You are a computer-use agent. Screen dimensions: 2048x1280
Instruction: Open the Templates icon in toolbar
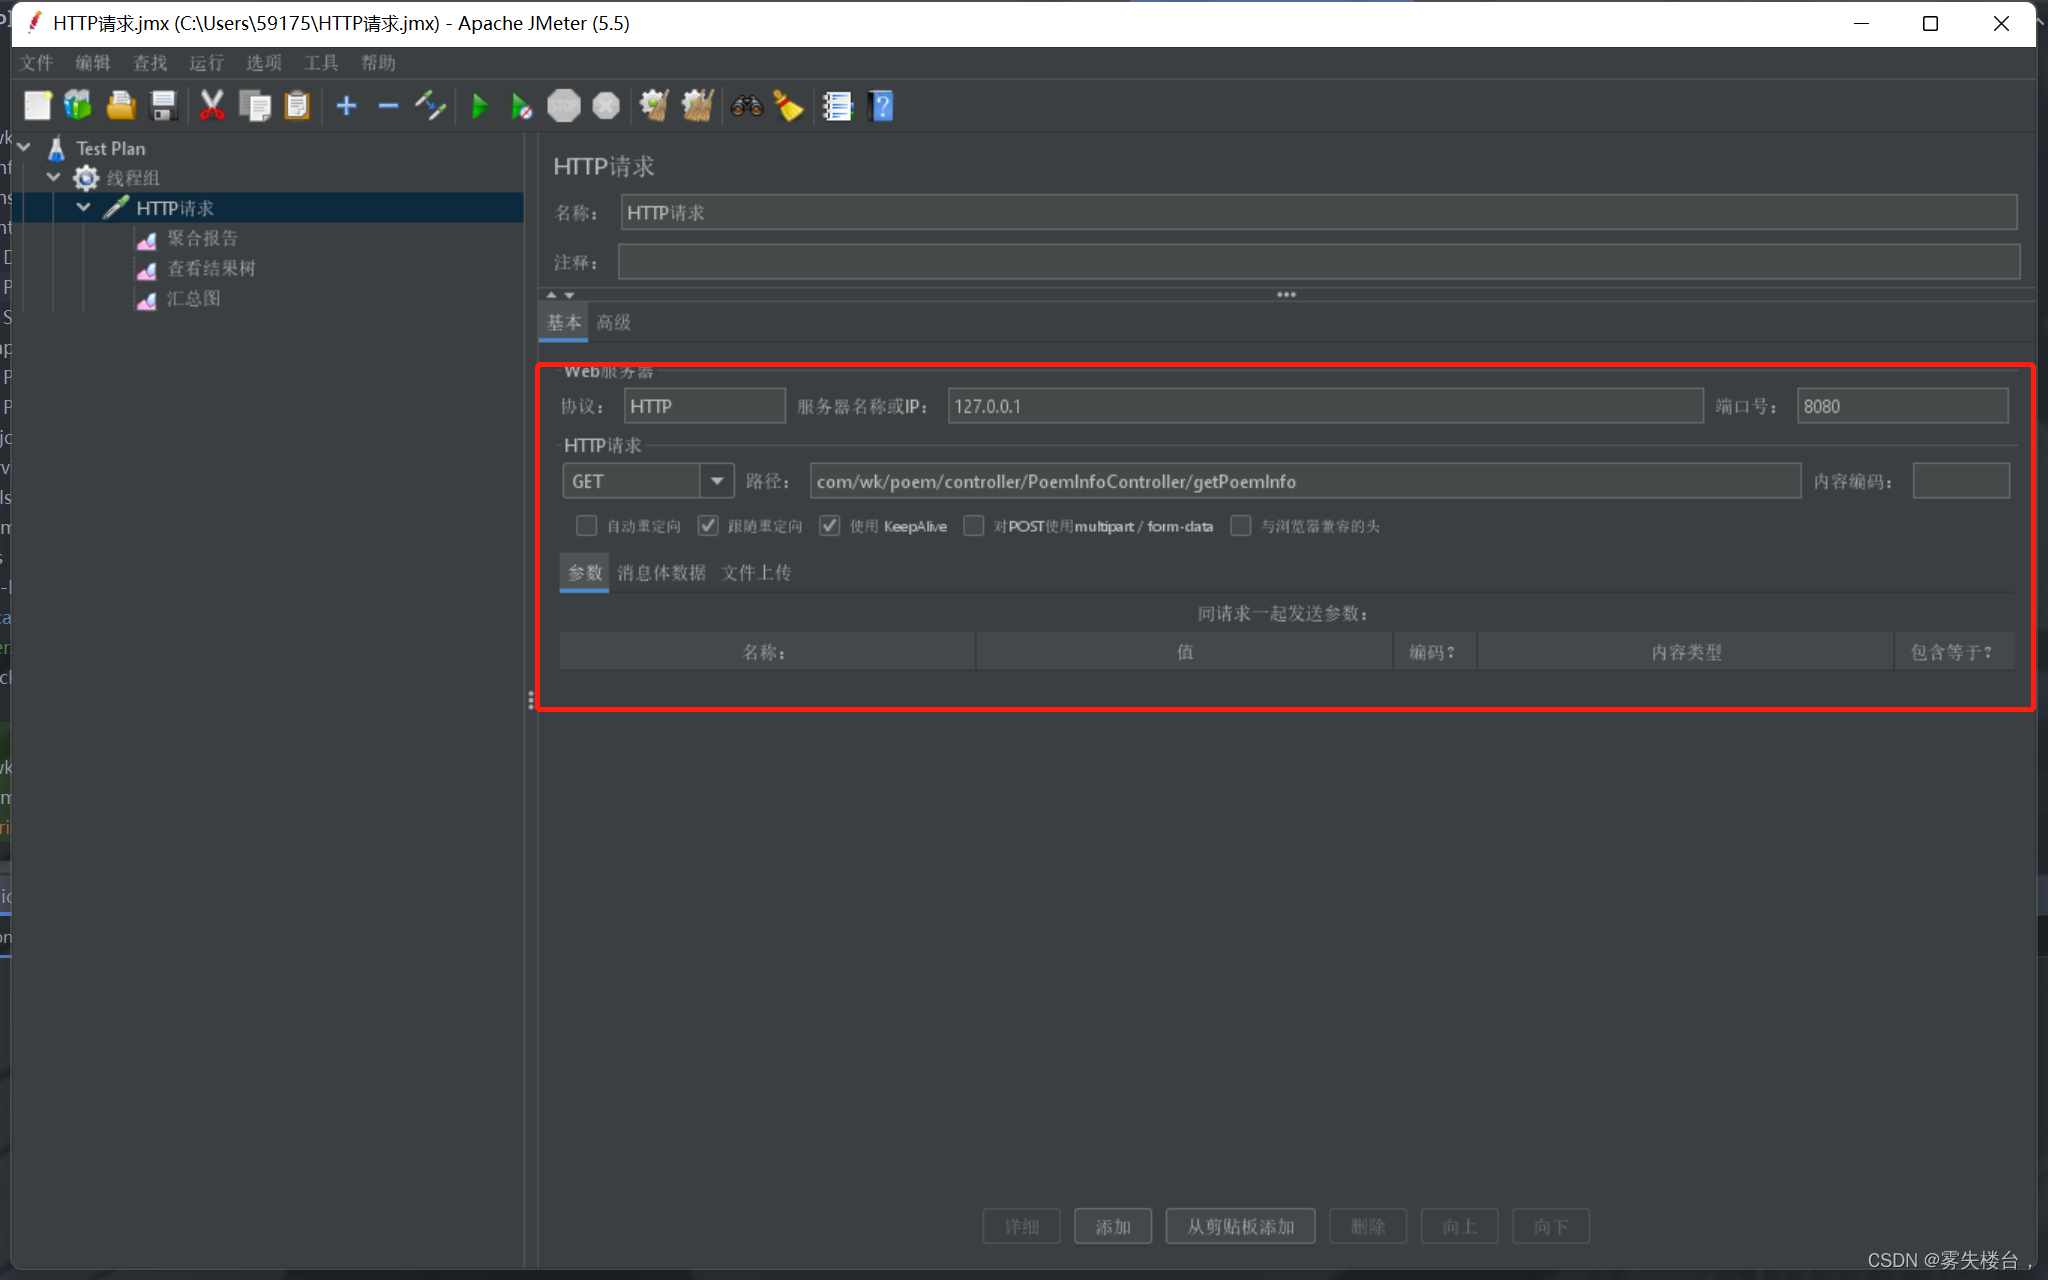(78, 106)
